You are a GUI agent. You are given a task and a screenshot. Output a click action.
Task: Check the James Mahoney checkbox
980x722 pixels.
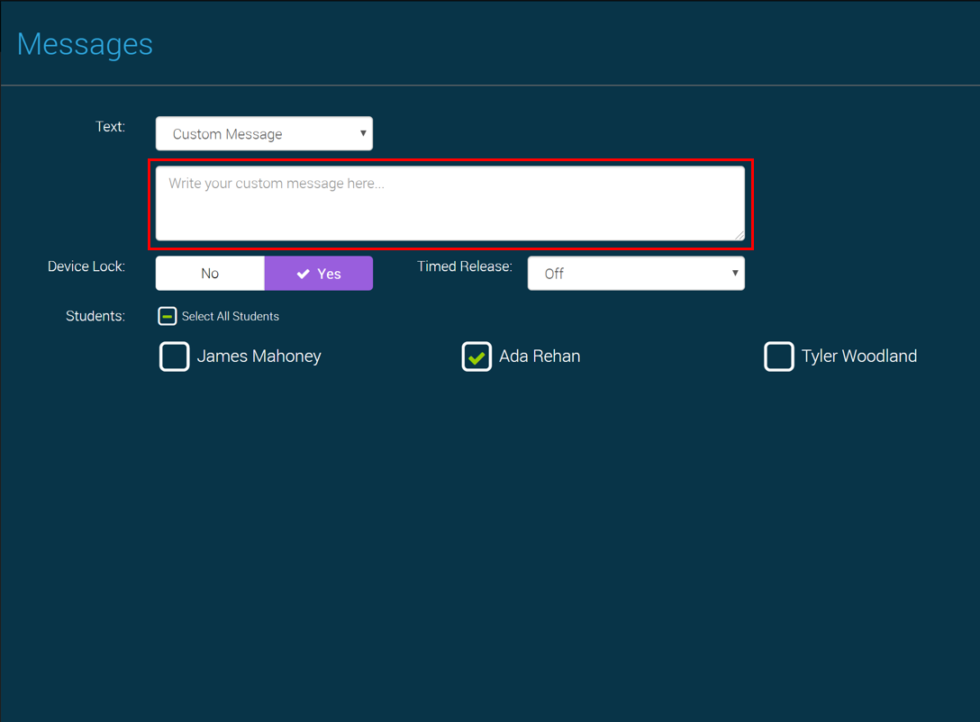[174, 357]
